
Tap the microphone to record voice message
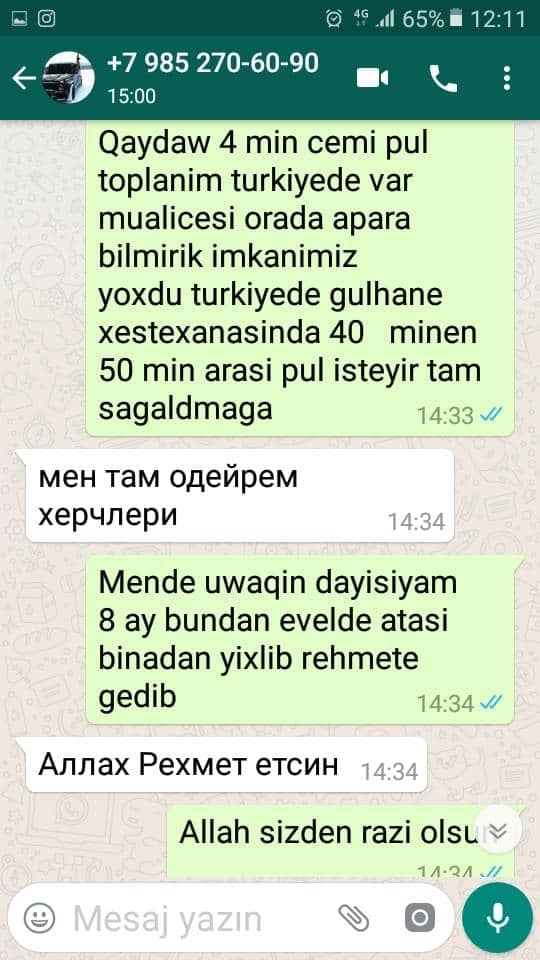click(x=497, y=918)
